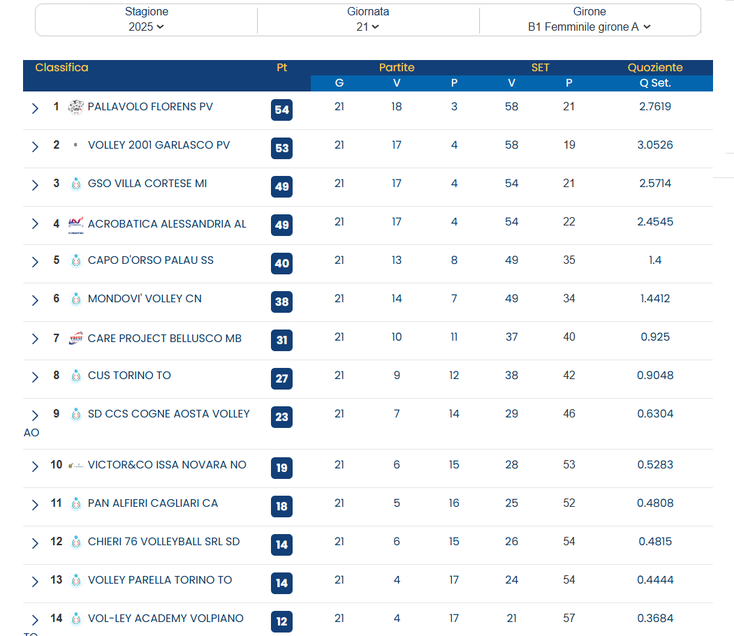Expand the Volley 2001 Garlasco row
734x636 pixels.
click(35, 146)
